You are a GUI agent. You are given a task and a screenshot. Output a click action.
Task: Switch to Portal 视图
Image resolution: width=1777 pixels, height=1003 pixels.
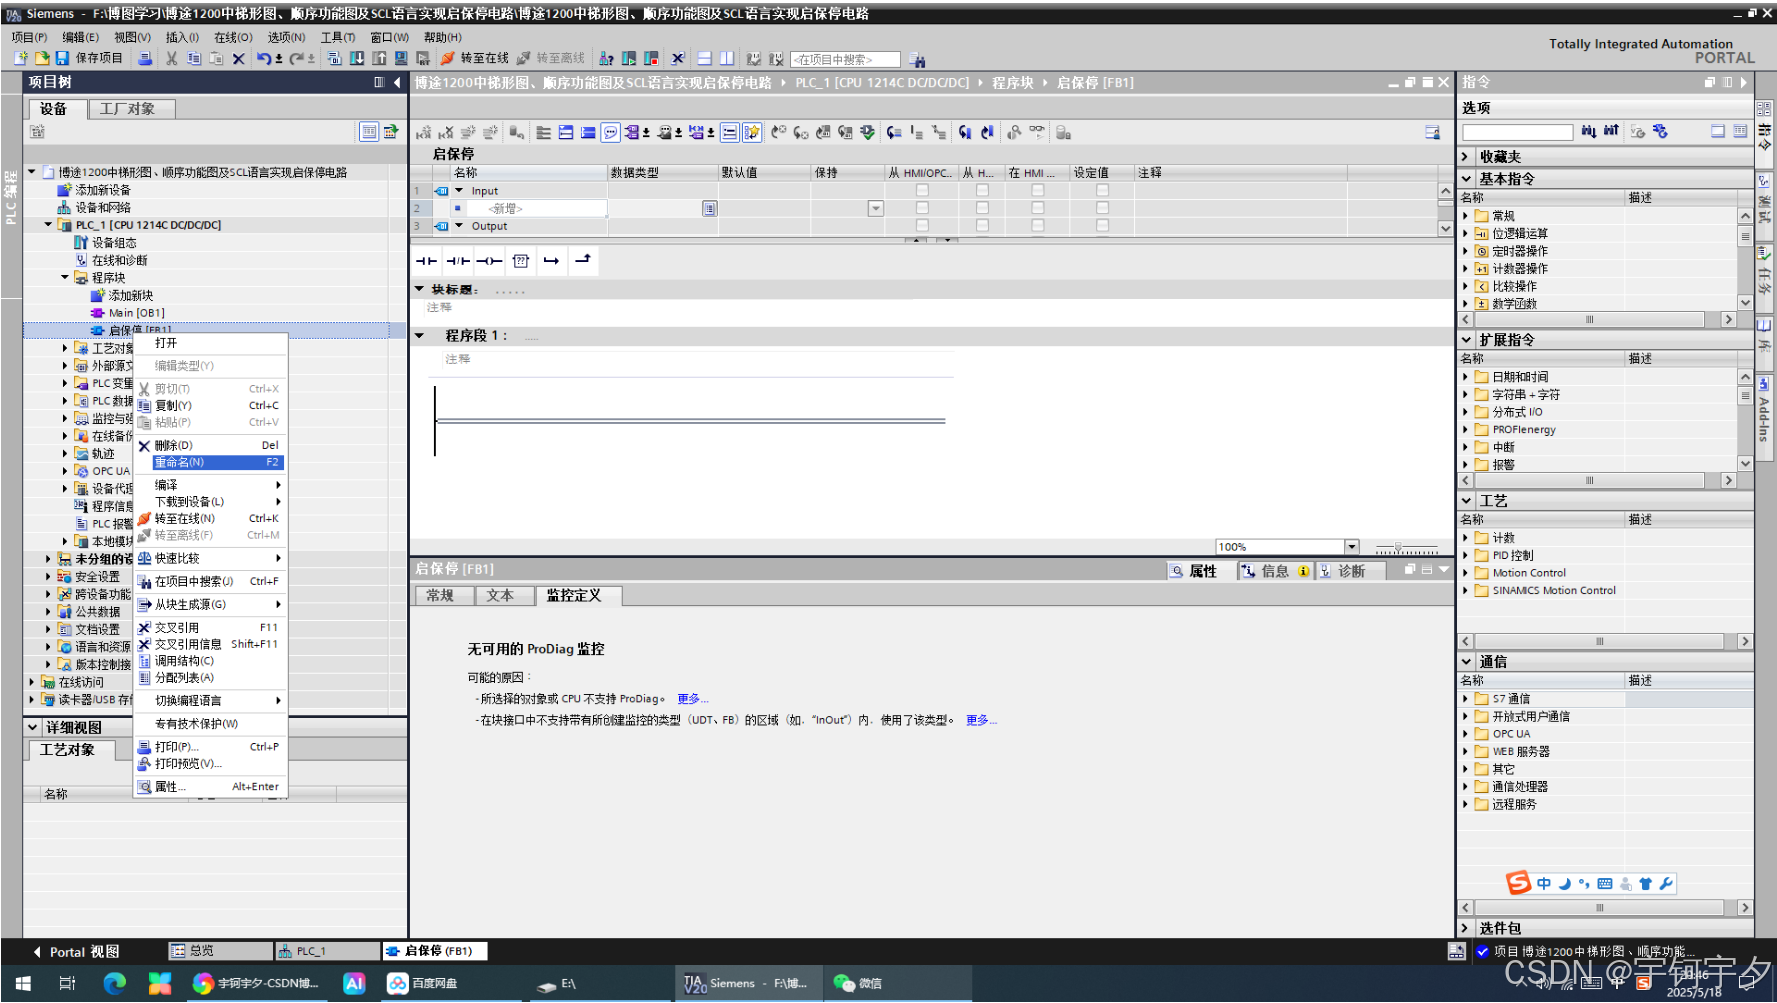tap(76, 952)
